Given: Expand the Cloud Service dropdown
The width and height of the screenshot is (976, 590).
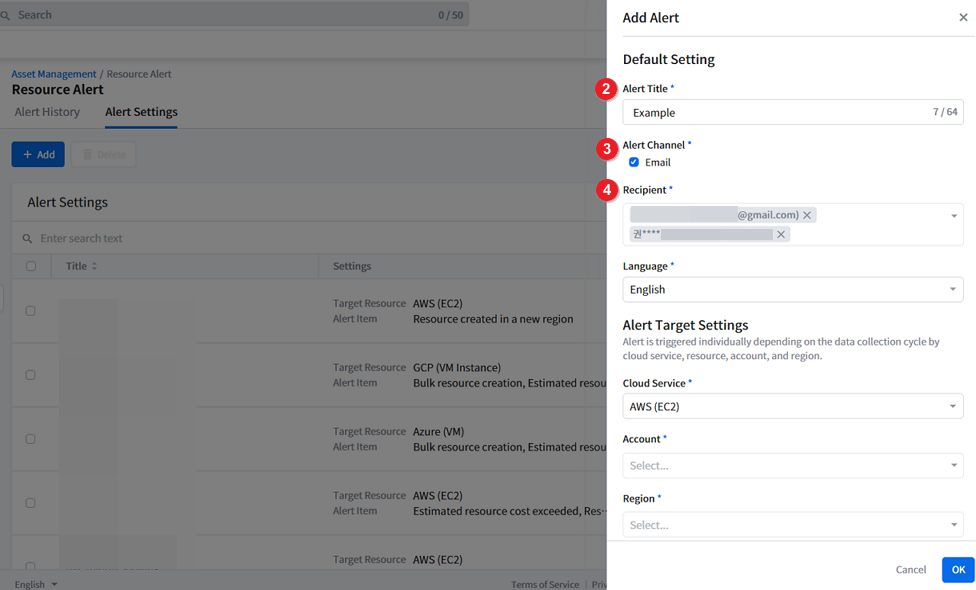Looking at the screenshot, I should [792, 406].
